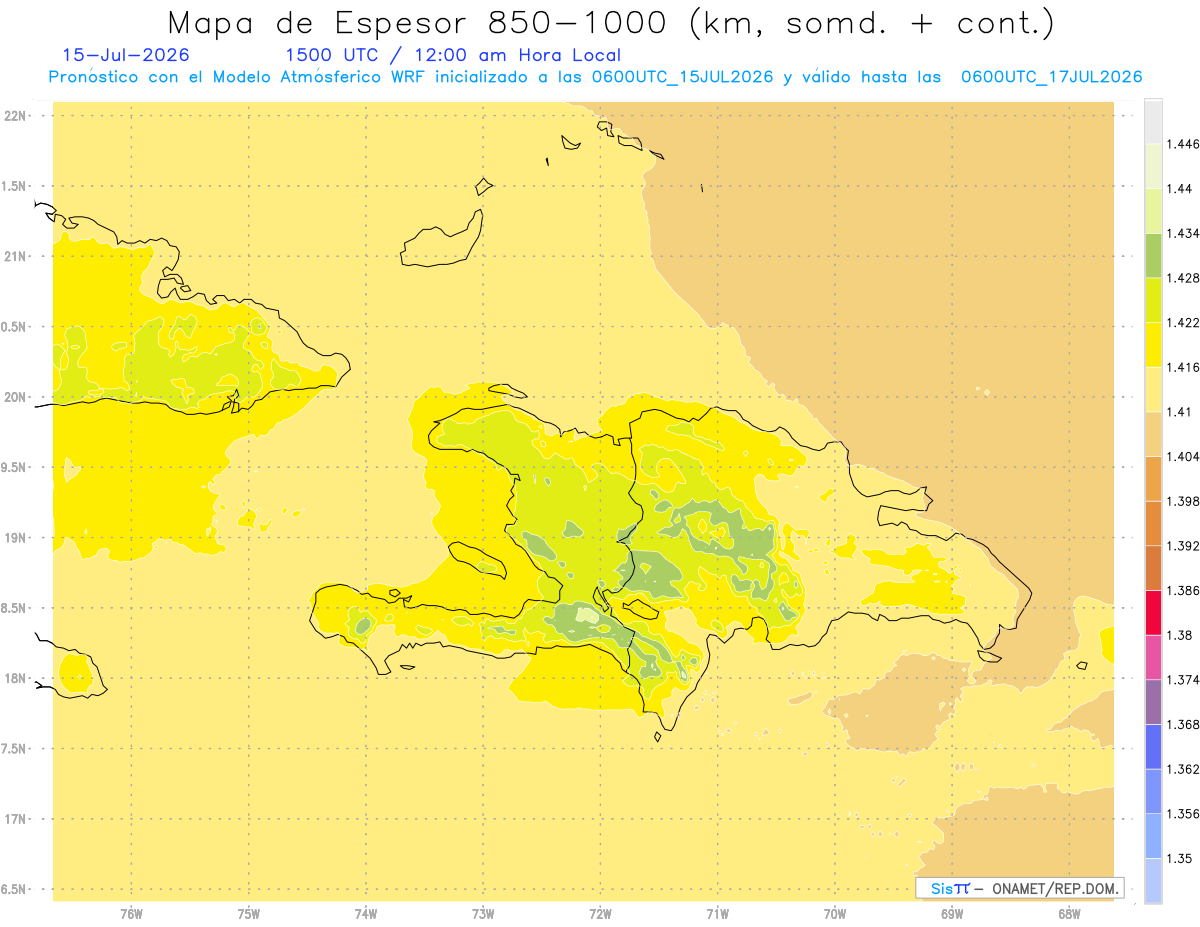
Task: Click the 1.362 colorbar value
Action: [x=1183, y=769]
